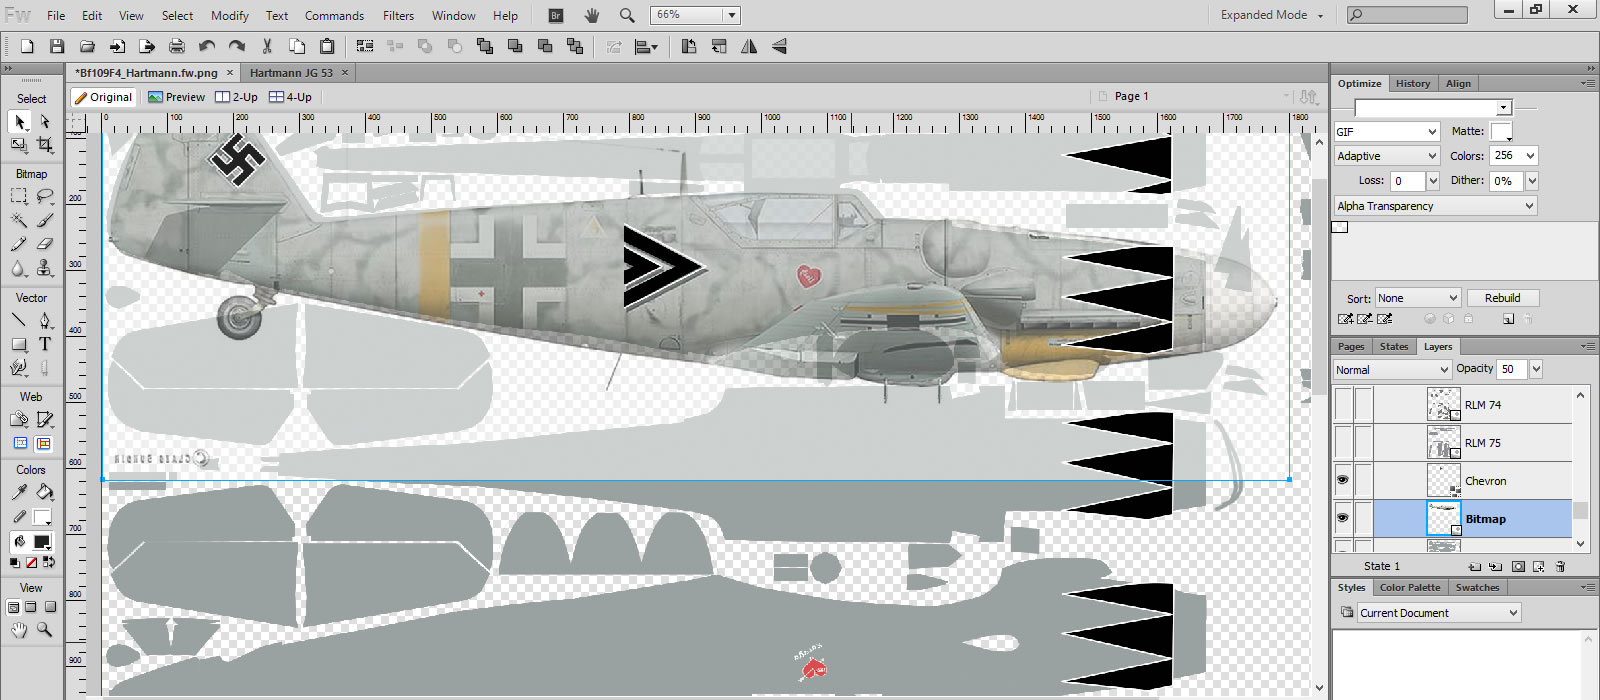The width and height of the screenshot is (1600, 700).
Task: Show the RLM 74 layer
Action: click(1343, 405)
